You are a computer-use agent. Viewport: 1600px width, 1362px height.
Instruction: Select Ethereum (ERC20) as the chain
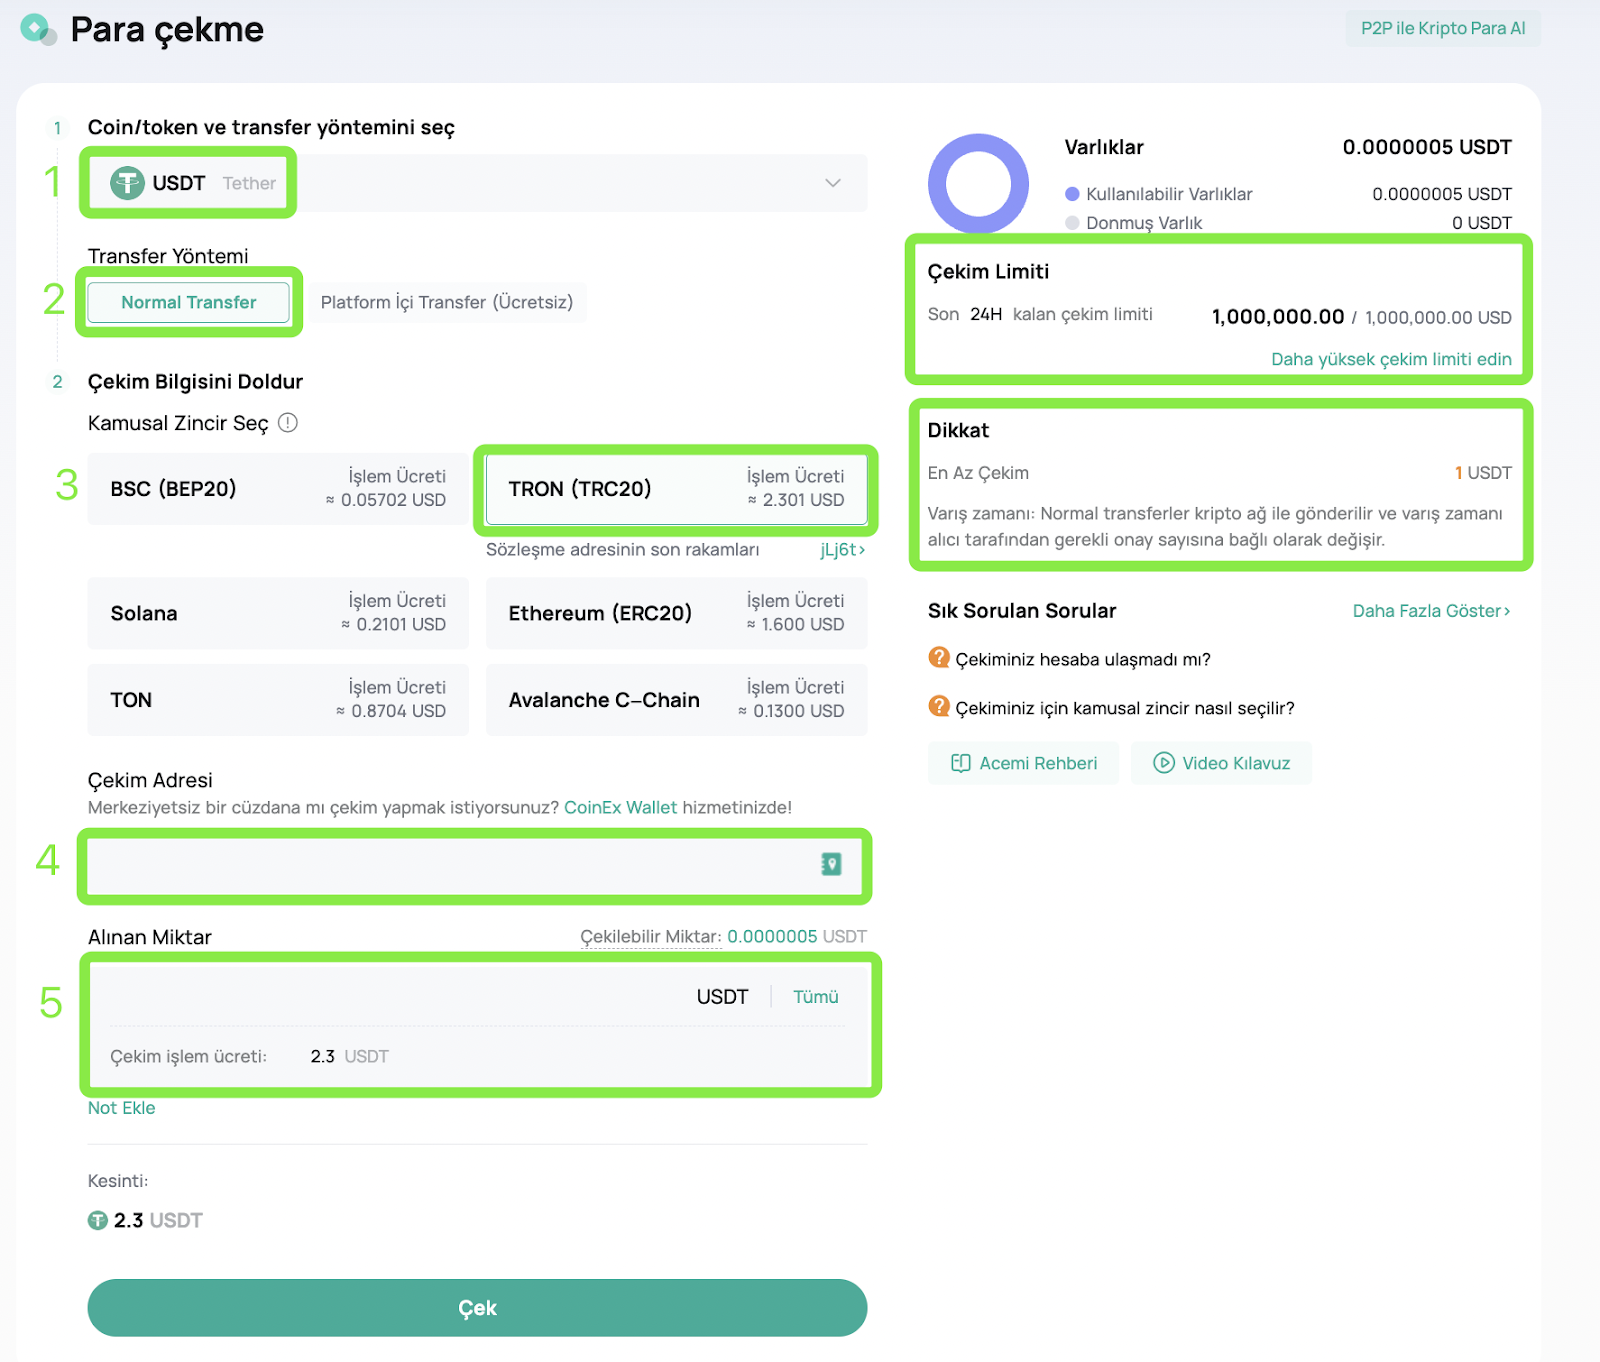coord(676,613)
